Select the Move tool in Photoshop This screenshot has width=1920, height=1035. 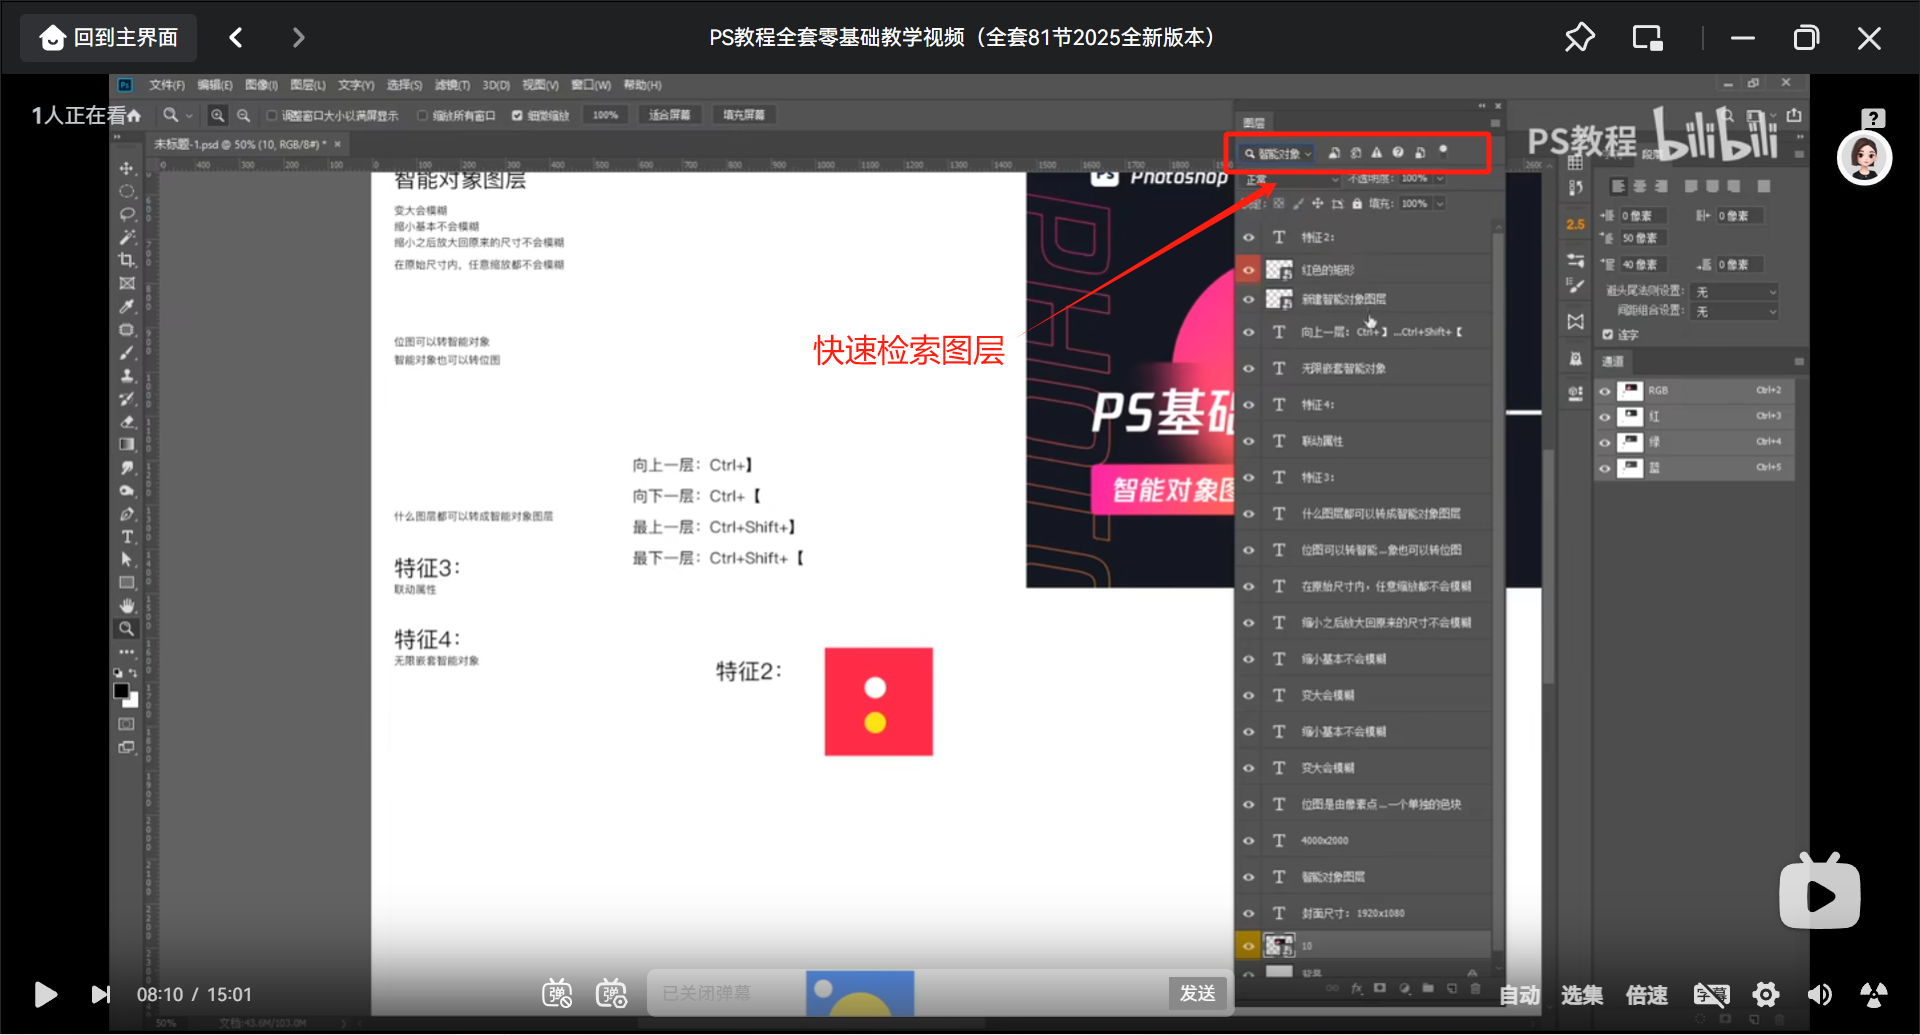127,168
